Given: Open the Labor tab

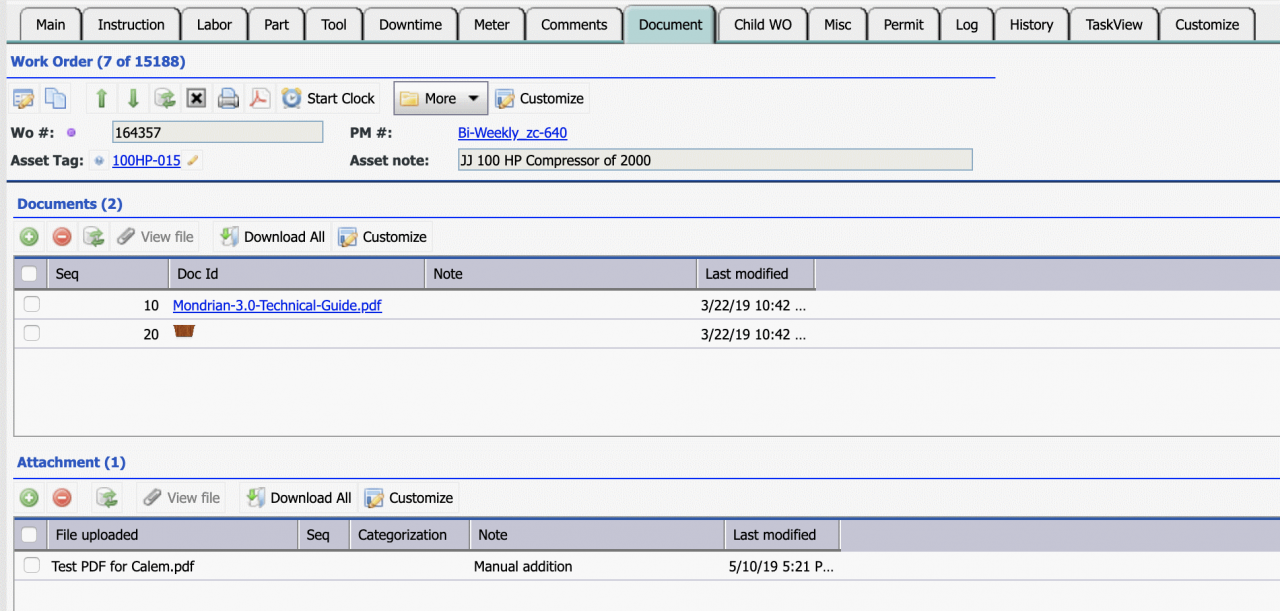Looking at the screenshot, I should pyautogui.click(x=214, y=25).
